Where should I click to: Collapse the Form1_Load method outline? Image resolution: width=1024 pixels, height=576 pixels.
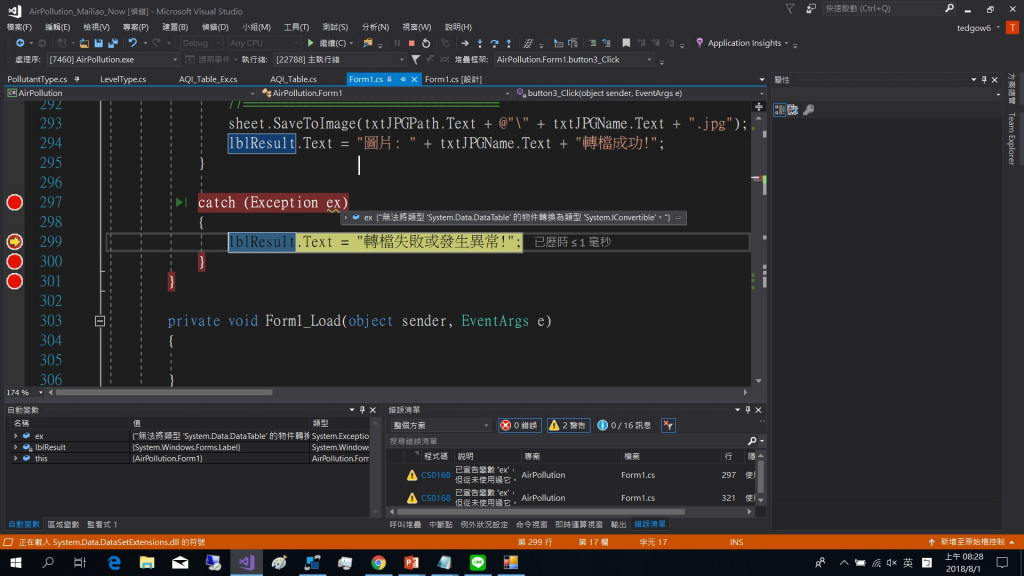(x=99, y=321)
